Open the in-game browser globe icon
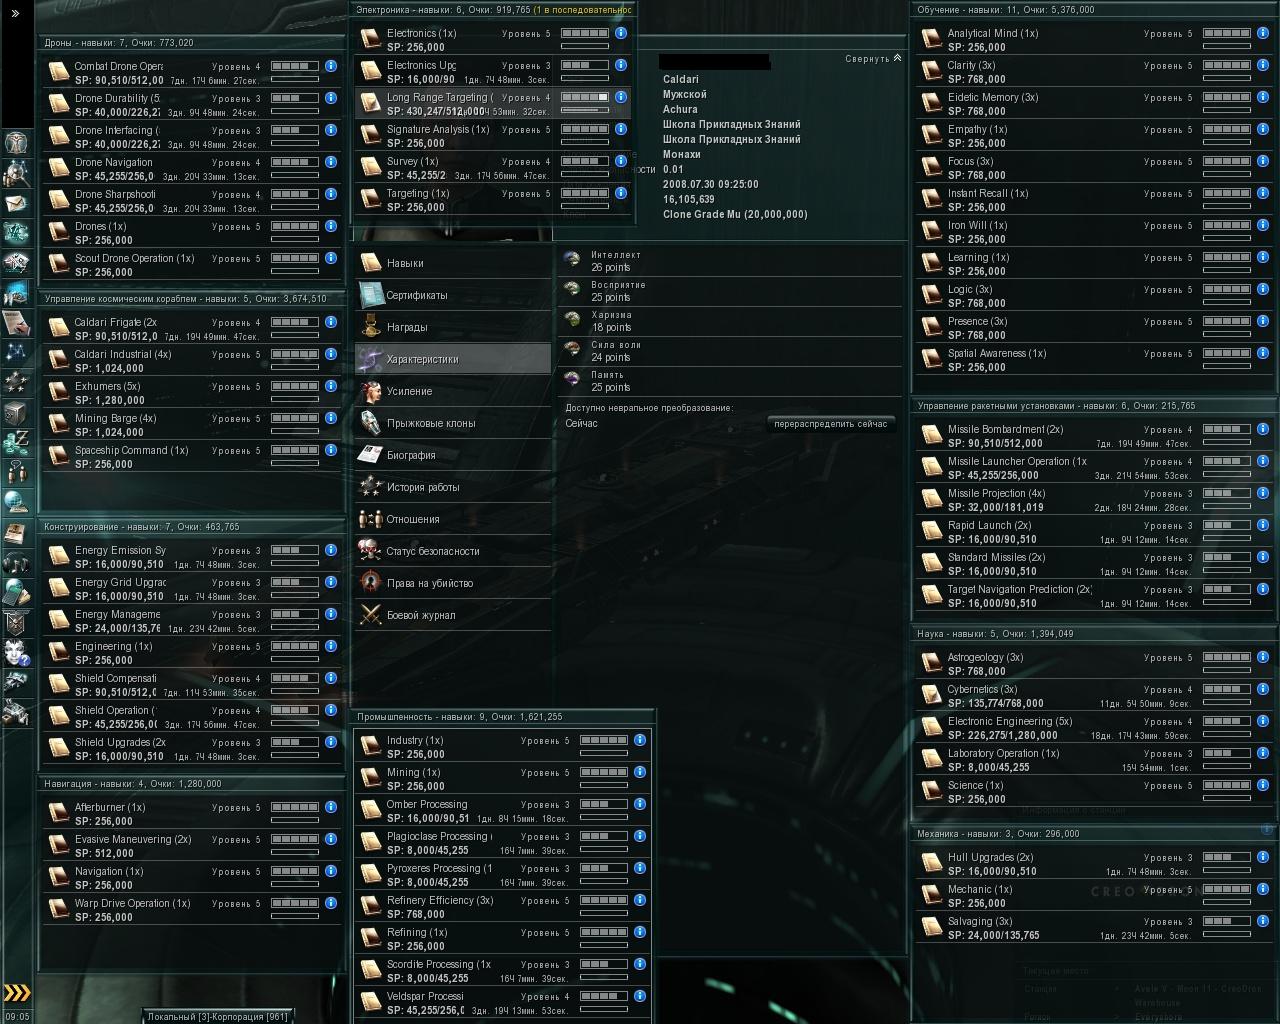 [17, 501]
